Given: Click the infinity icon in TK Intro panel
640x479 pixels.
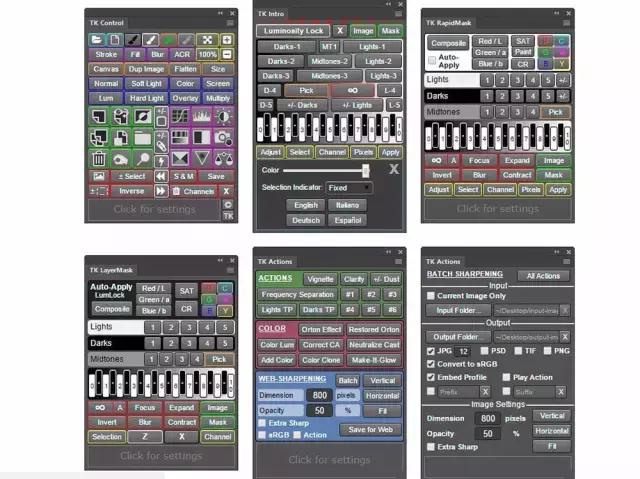Looking at the screenshot, I should pyautogui.click(x=353, y=91).
